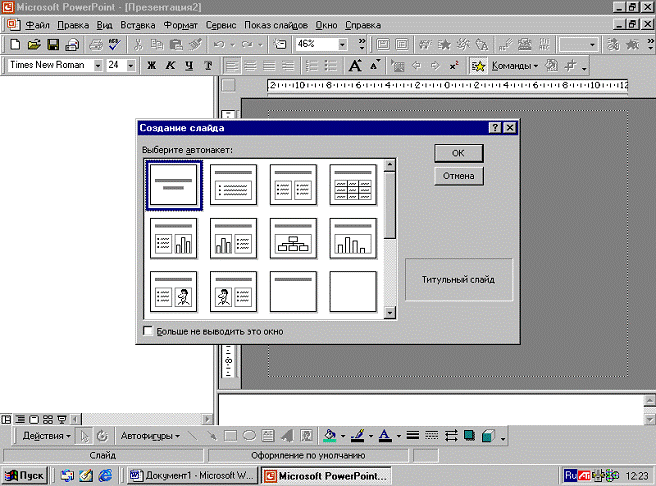Screen dimensions: 656x486
Task: Click the Отмена button
Action: [x=459, y=176]
